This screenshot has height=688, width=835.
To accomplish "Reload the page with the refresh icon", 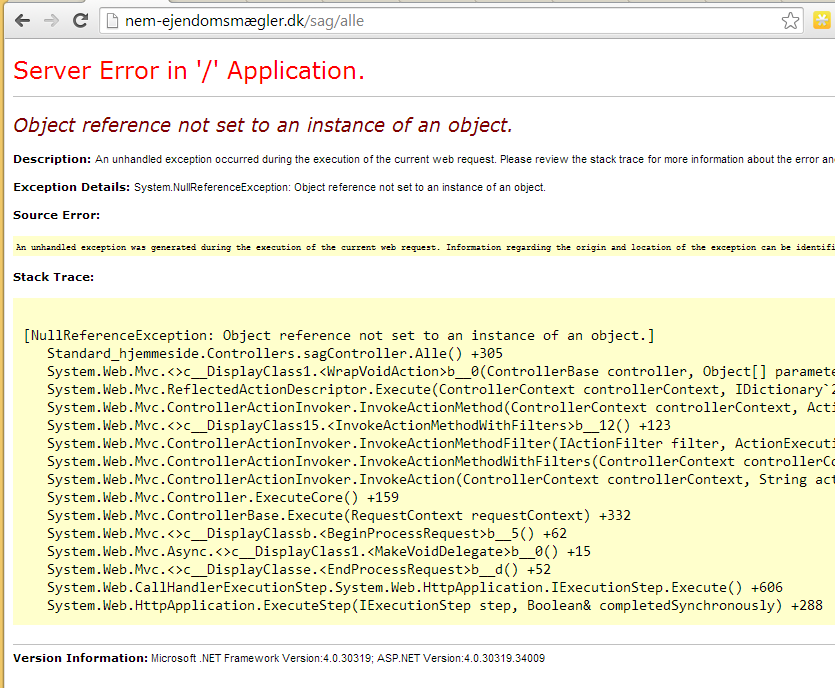I will point(80,20).
